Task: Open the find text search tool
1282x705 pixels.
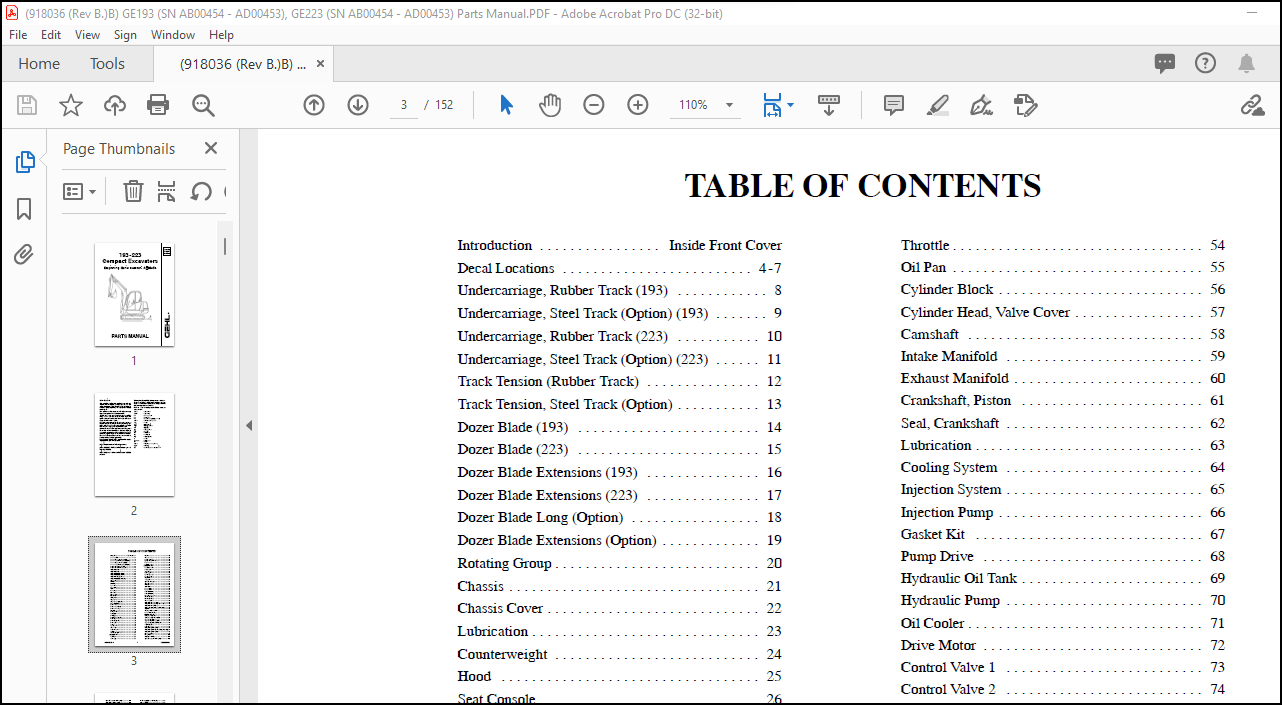Action: pos(203,105)
